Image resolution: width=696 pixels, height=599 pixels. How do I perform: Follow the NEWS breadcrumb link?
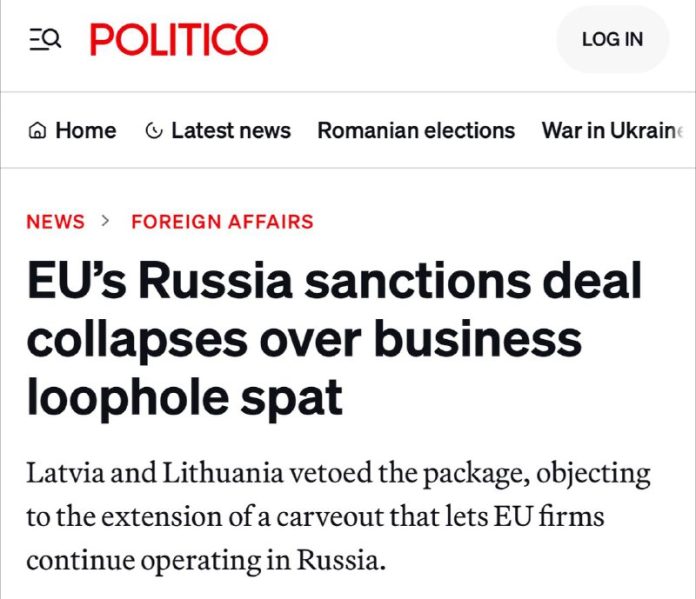click(55, 221)
